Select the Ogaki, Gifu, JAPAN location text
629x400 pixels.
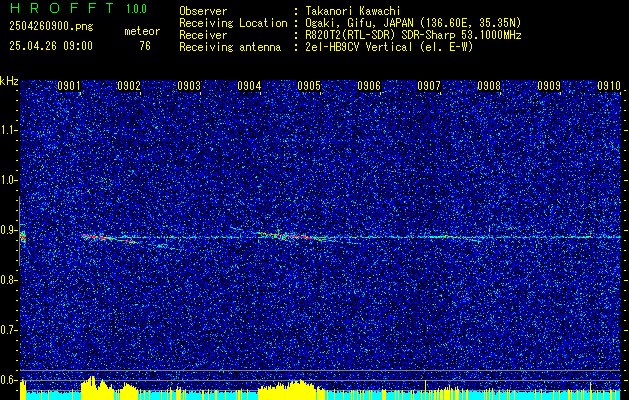[413, 23]
